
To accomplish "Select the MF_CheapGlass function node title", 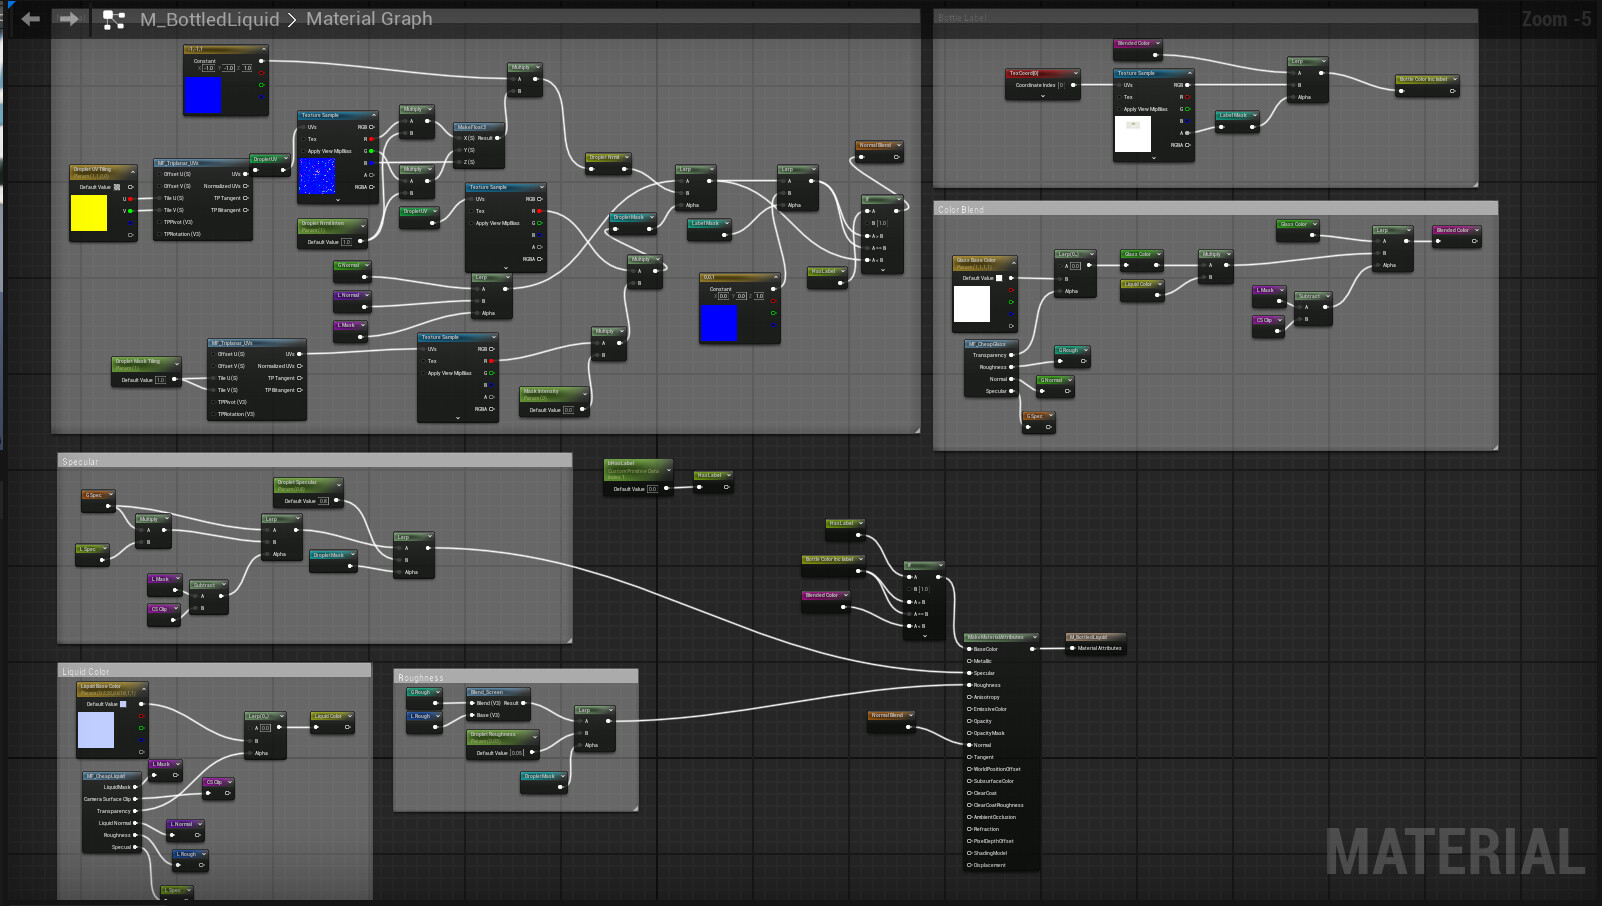I will (987, 344).
